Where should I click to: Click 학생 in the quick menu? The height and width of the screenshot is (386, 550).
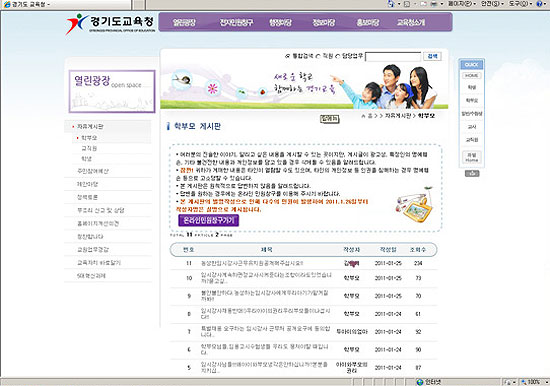point(471,87)
